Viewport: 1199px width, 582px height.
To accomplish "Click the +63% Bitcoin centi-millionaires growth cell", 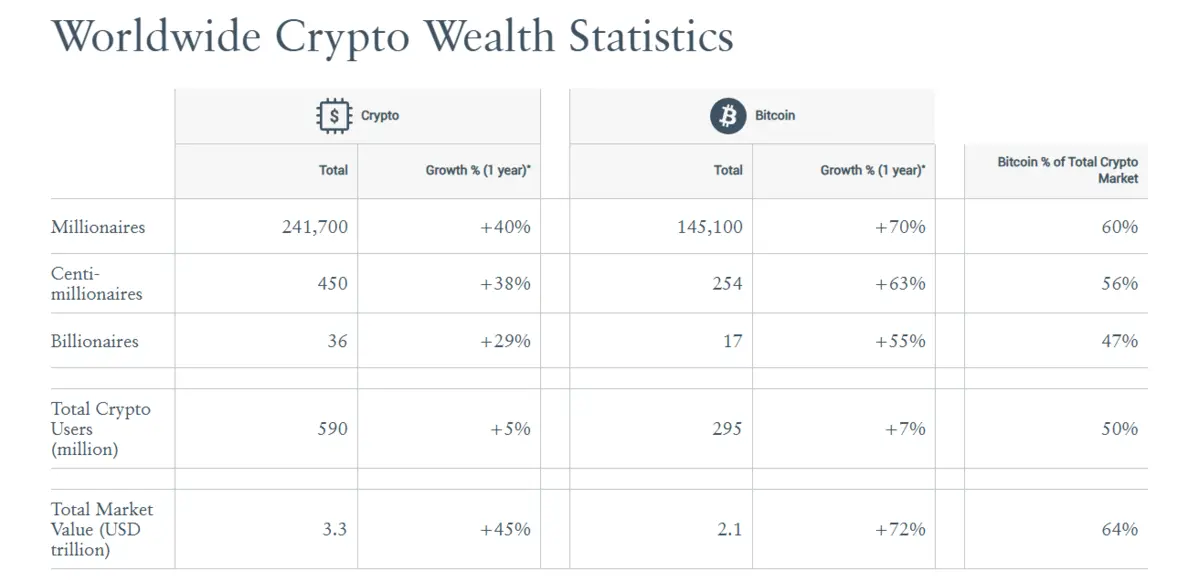I will click(900, 284).
